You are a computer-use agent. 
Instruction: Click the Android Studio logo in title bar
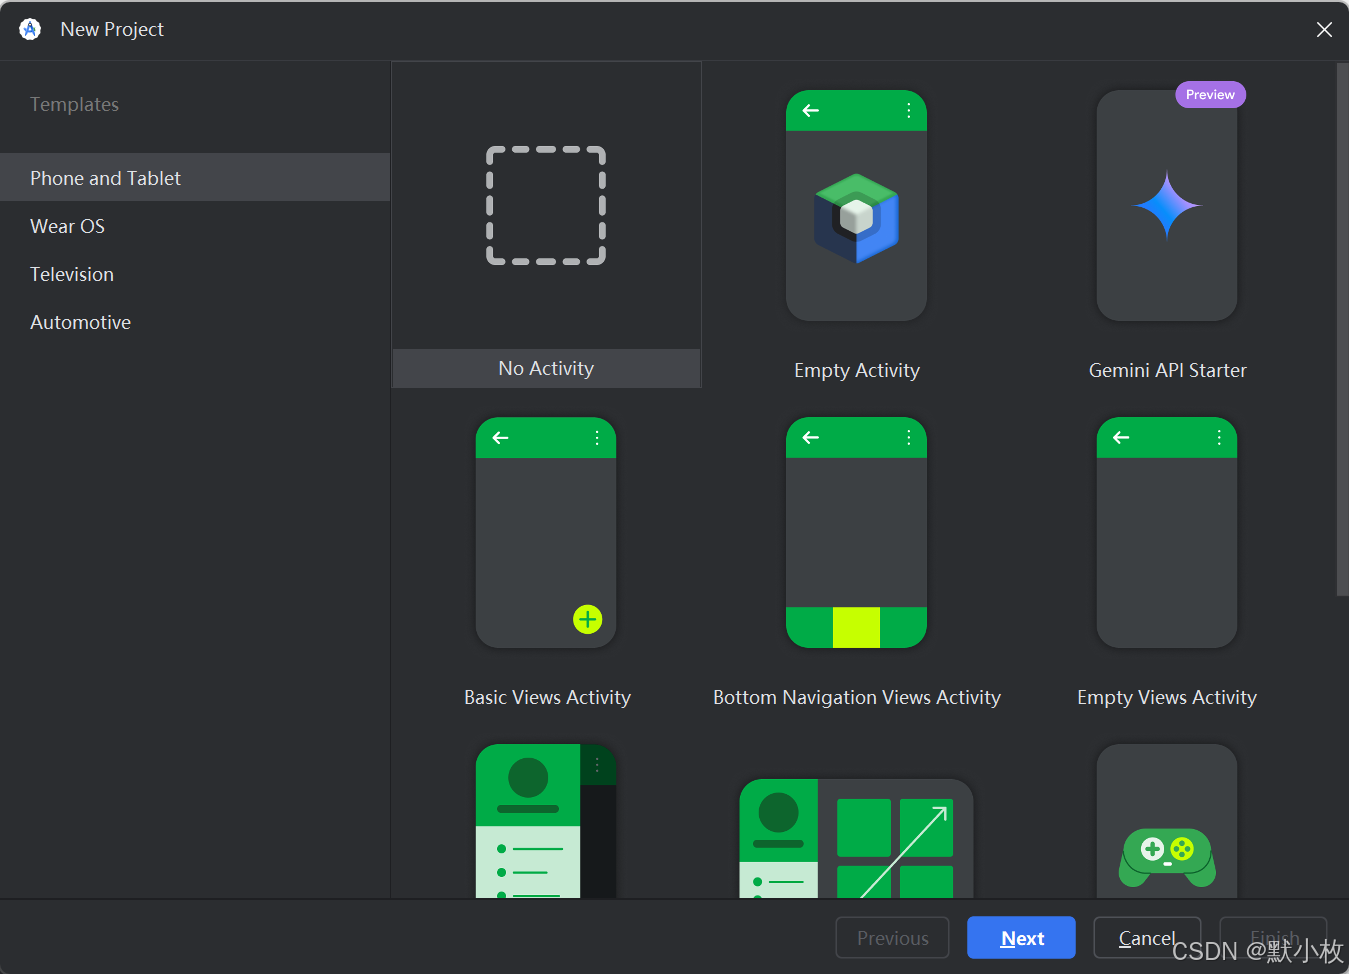tap(30, 29)
